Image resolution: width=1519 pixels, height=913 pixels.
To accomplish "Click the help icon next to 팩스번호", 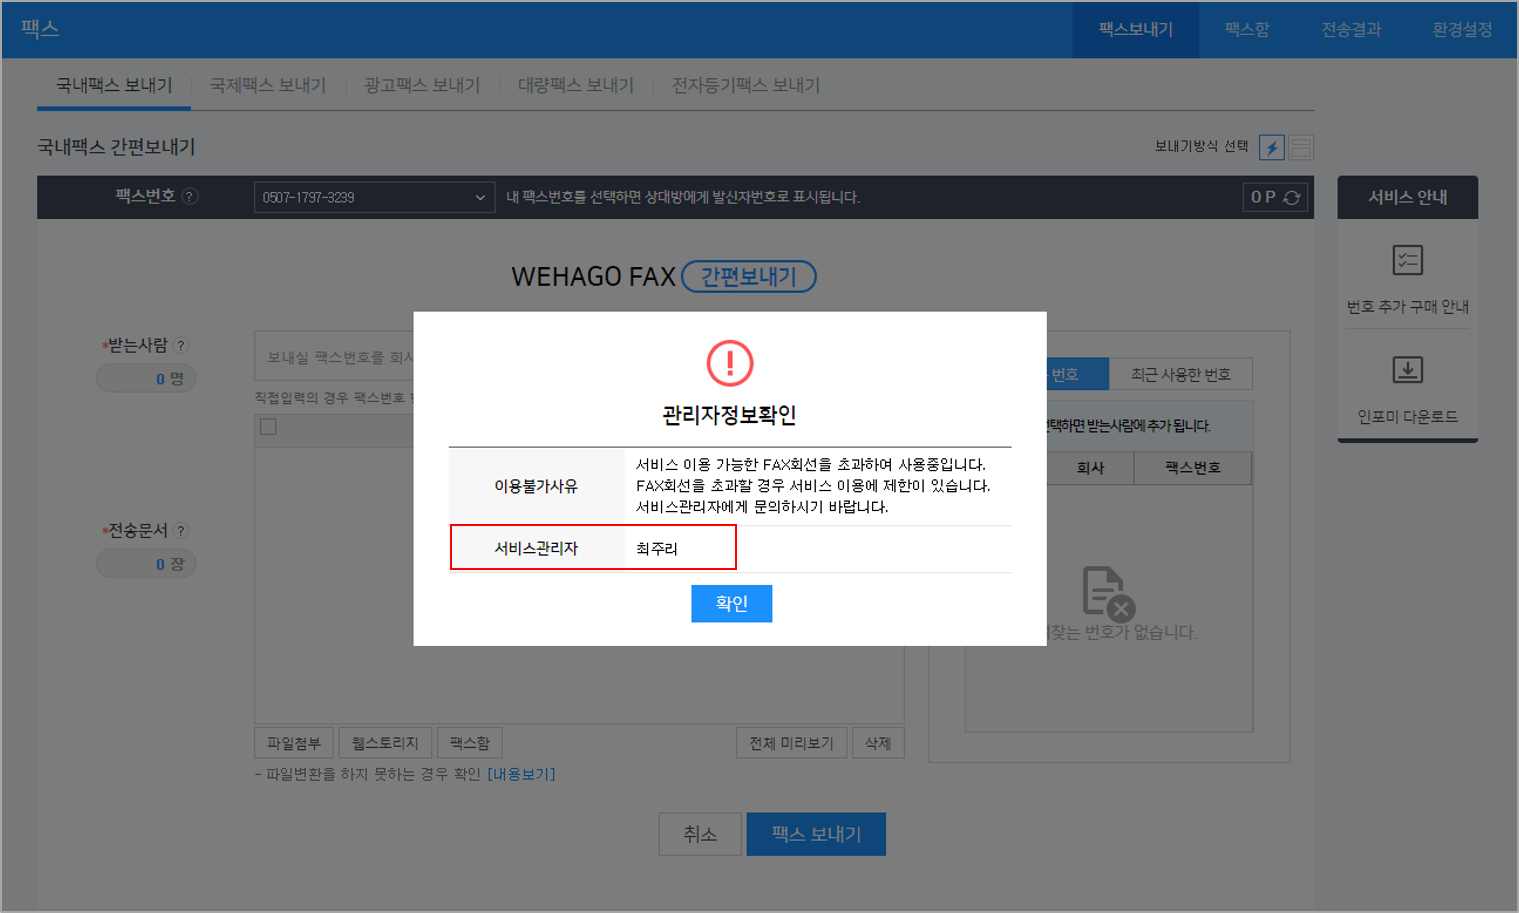I will tap(190, 197).
